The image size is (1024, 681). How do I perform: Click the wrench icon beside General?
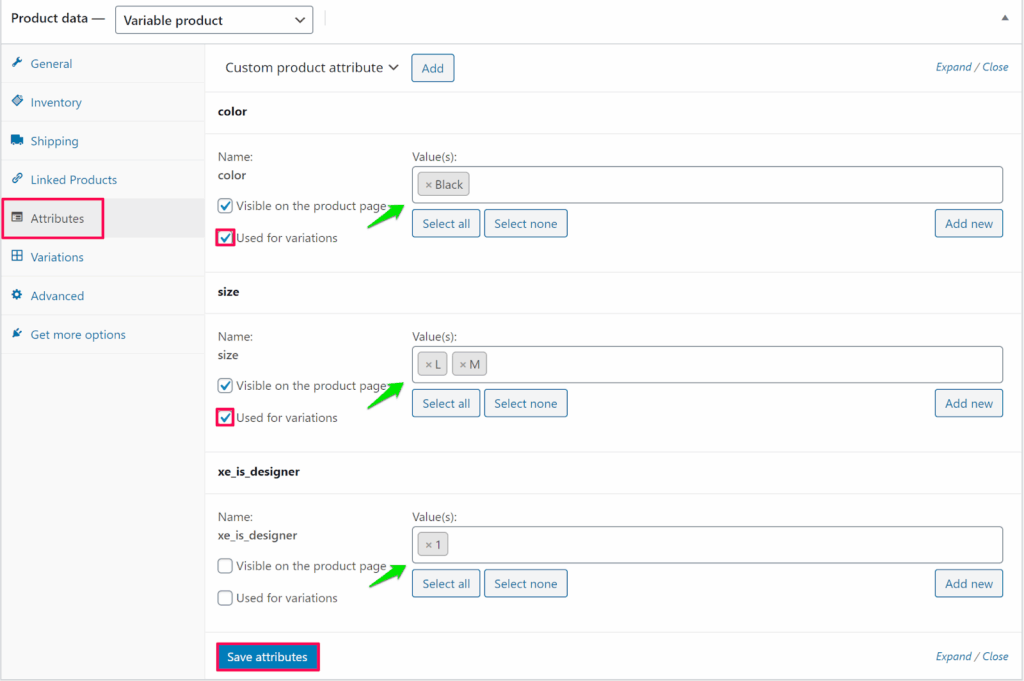(x=17, y=63)
